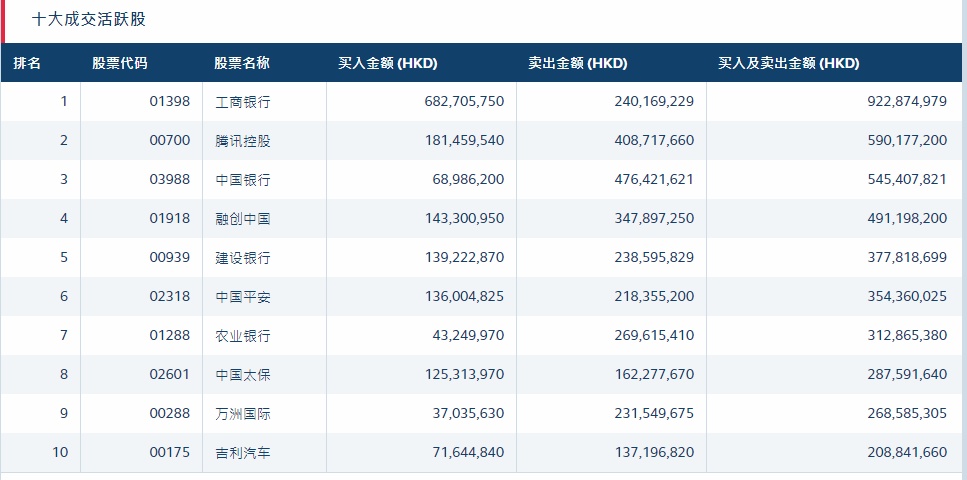Click sell amount 231,549,675

654,413
